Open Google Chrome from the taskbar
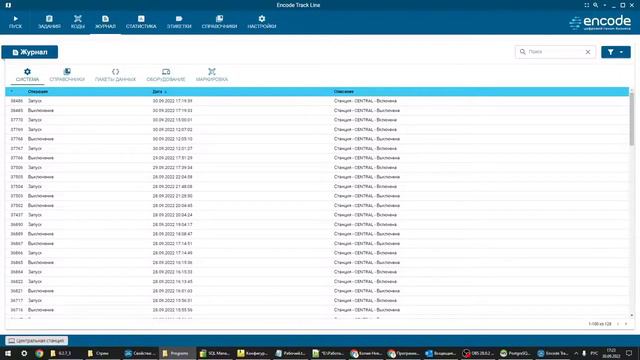640x360 pixels. click(x=39, y=353)
